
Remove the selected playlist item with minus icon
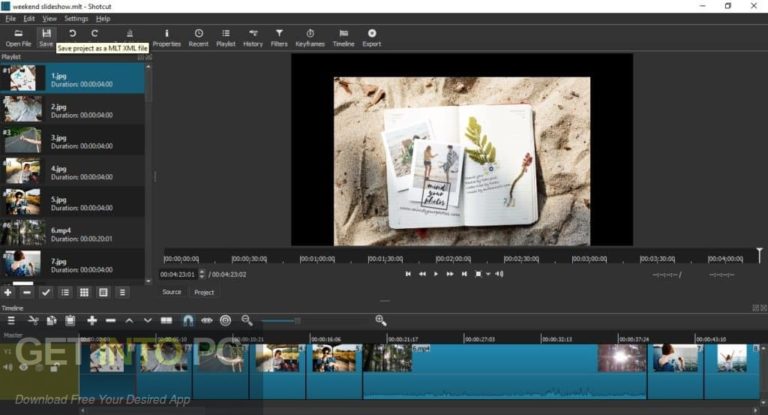pyautogui.click(x=27, y=293)
